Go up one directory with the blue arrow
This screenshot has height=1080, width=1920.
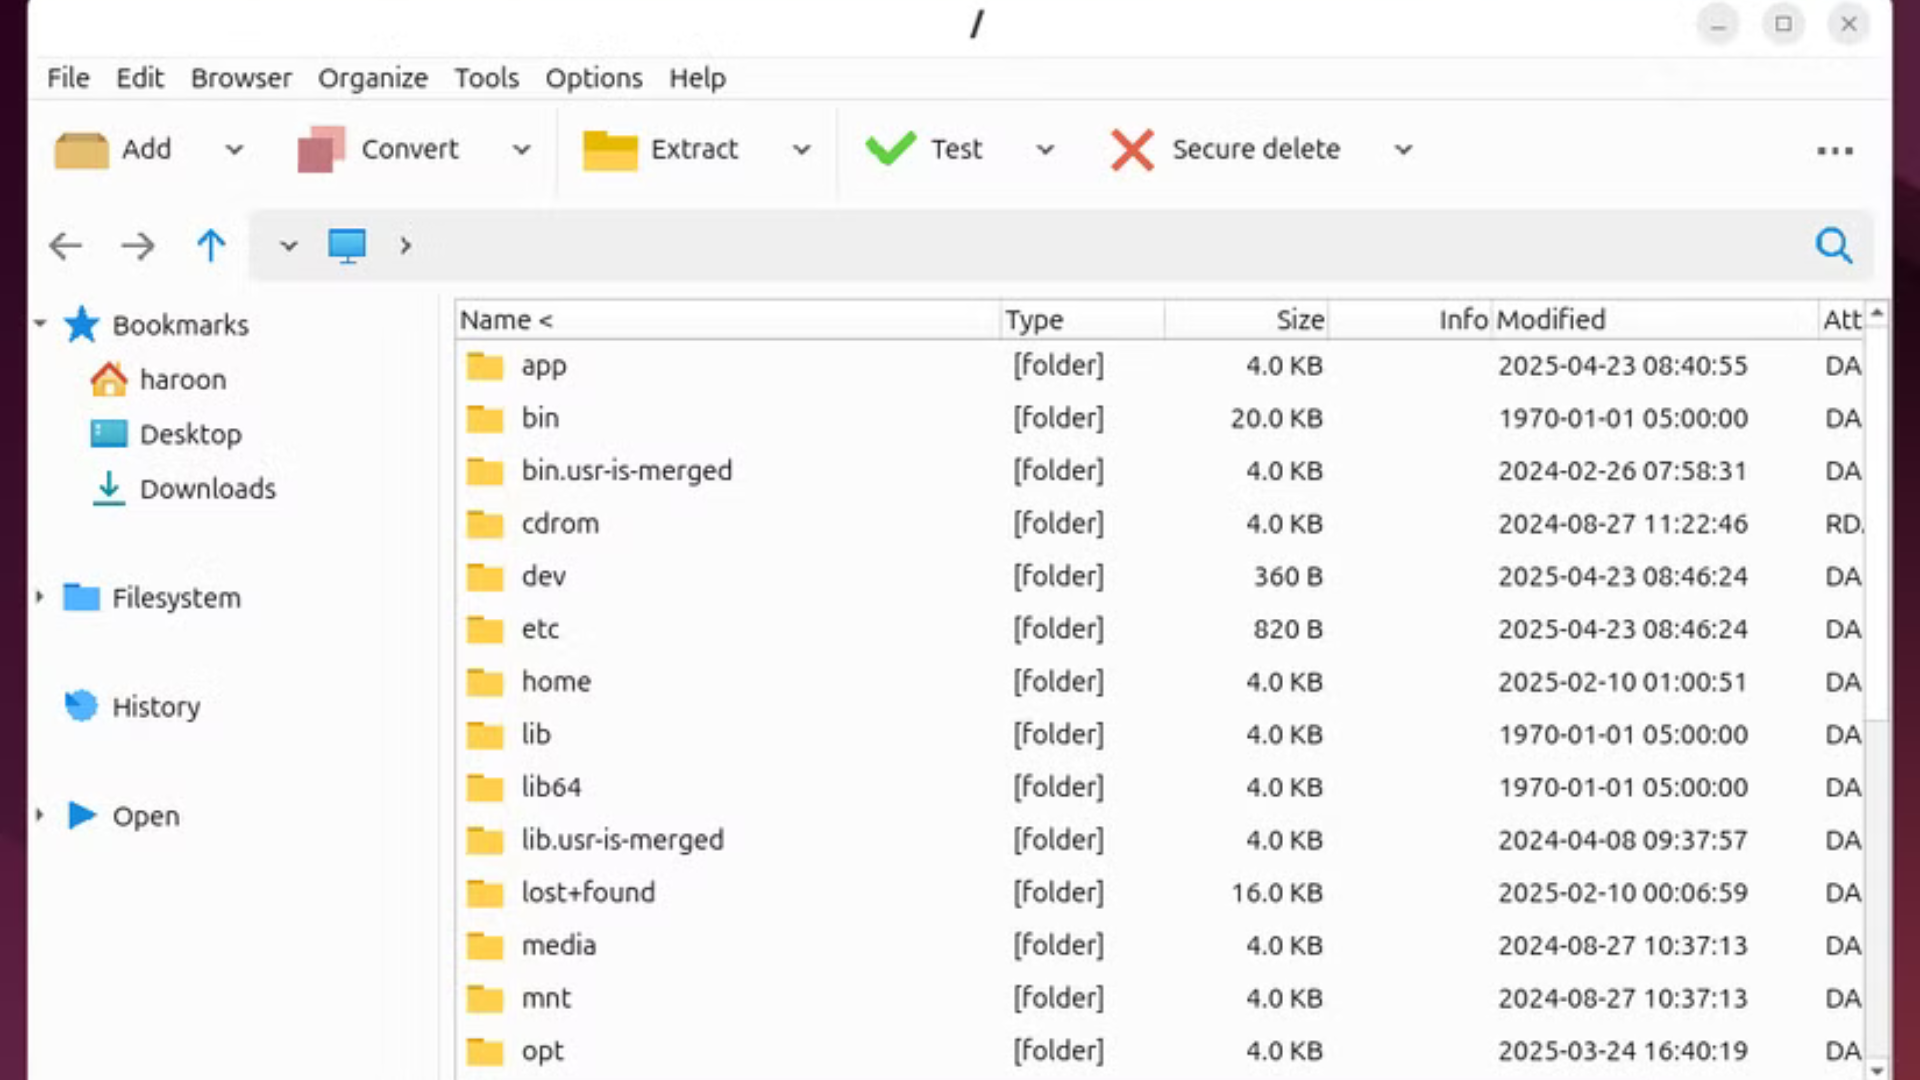click(210, 245)
